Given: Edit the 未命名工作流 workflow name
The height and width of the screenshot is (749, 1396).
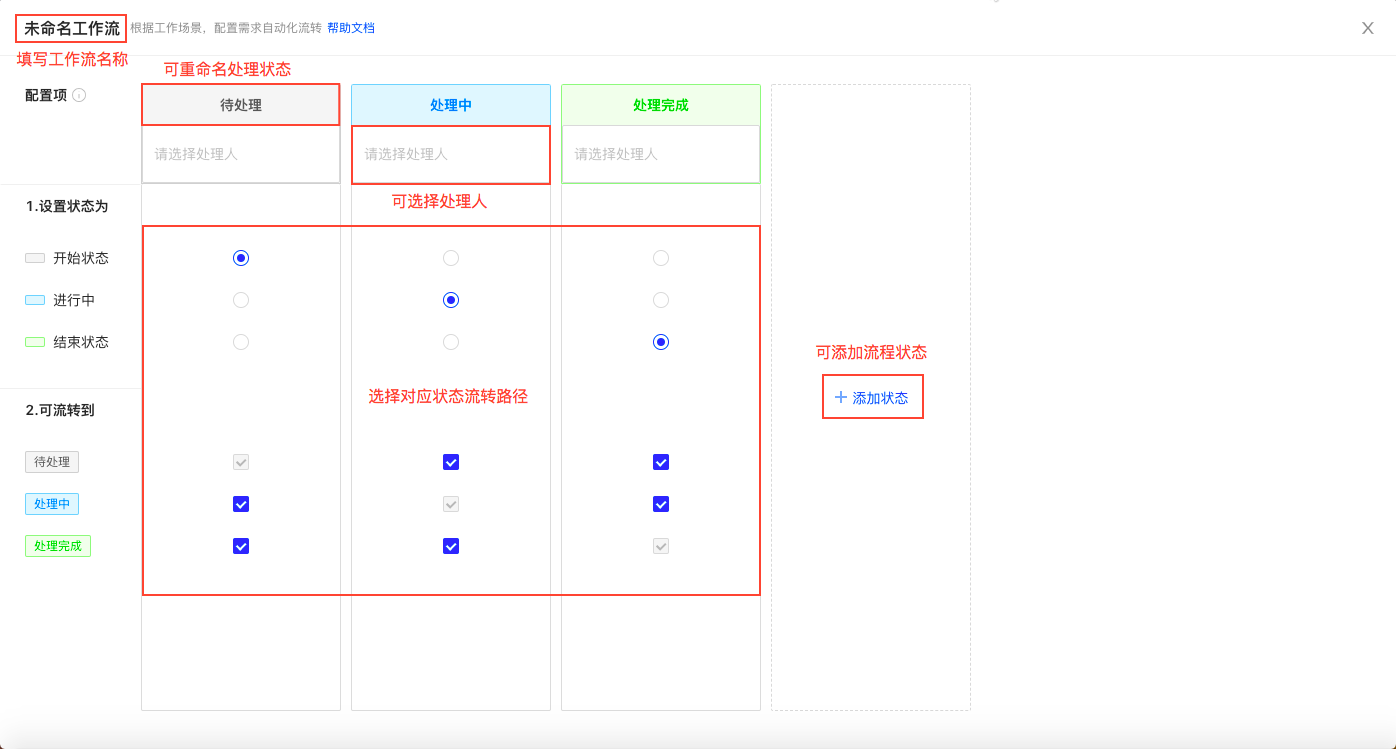Looking at the screenshot, I should [72, 28].
